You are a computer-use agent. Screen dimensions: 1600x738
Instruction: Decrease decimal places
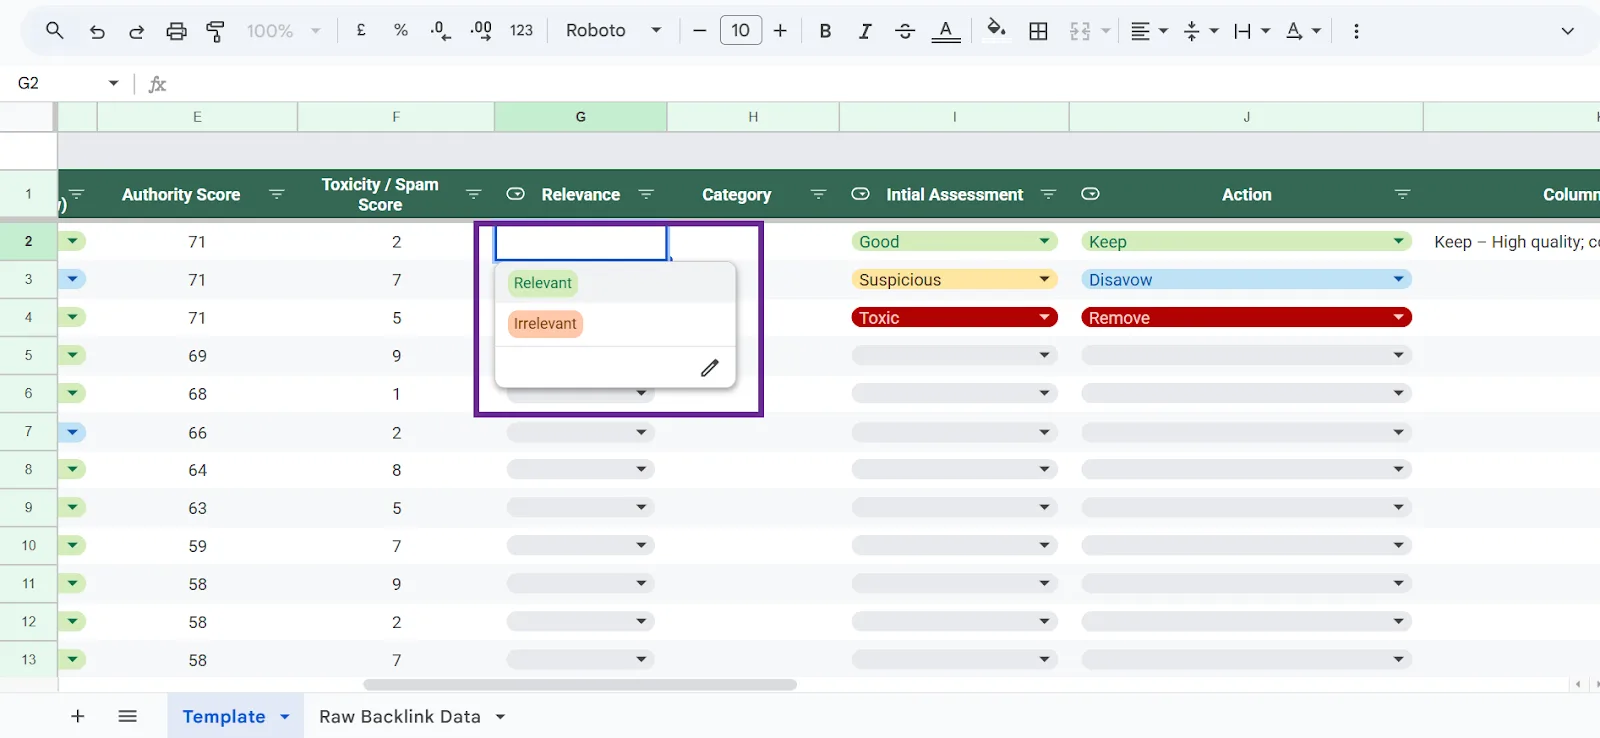coord(440,31)
